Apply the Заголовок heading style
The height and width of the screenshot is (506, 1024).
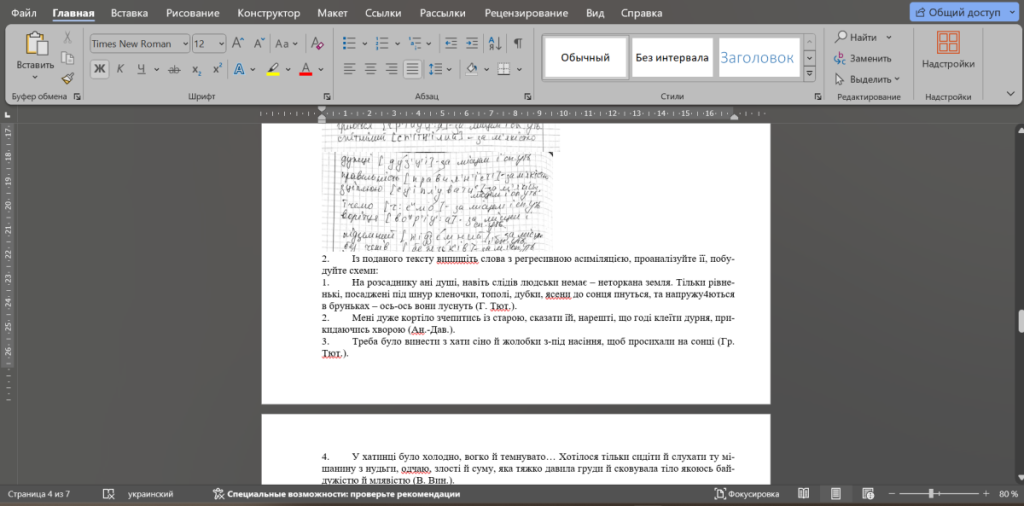pos(757,58)
